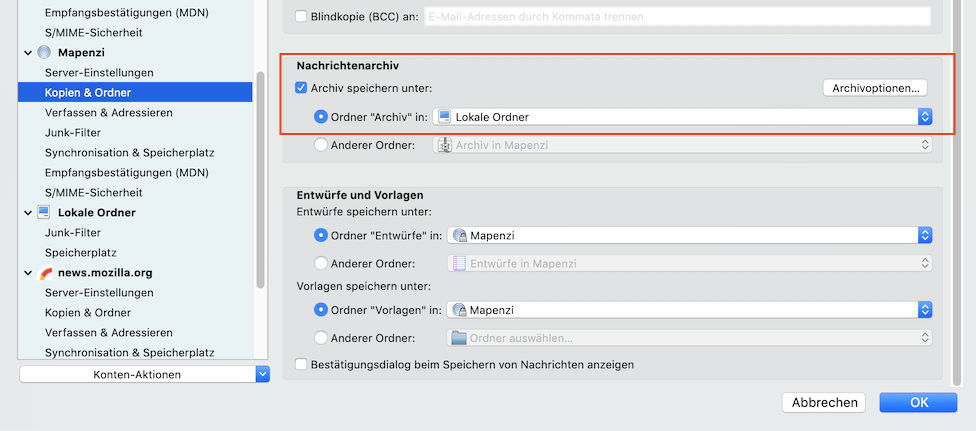Click the Mapenzi account globe icon
The width and height of the screenshot is (976, 431).
(x=43, y=52)
